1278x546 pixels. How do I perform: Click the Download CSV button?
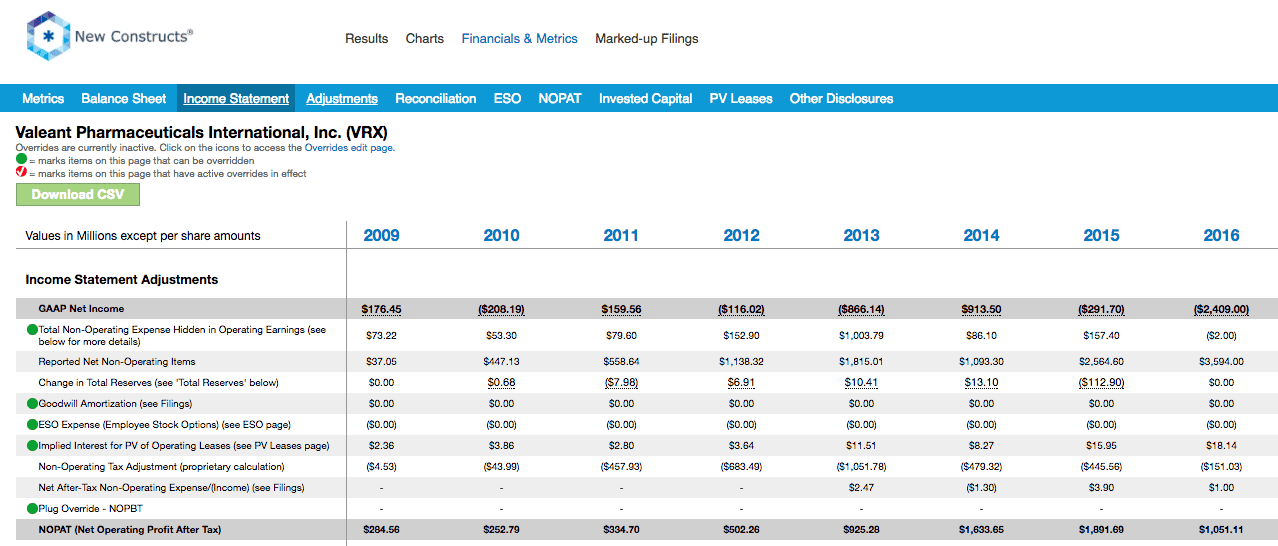pos(78,194)
